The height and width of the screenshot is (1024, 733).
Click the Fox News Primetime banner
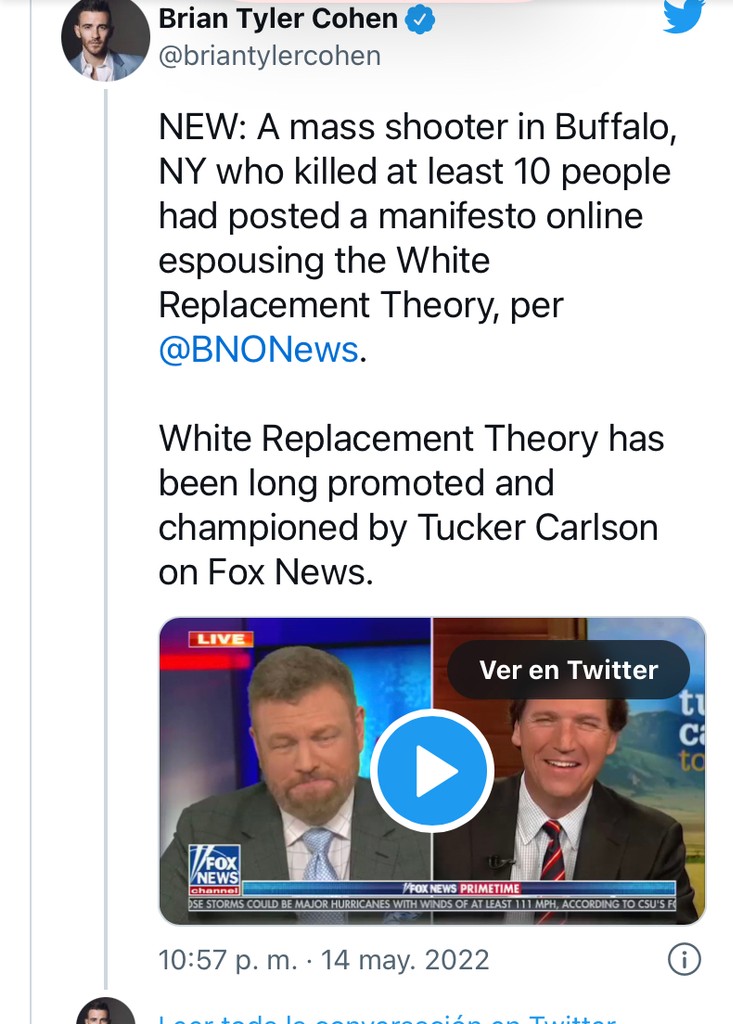(x=460, y=888)
